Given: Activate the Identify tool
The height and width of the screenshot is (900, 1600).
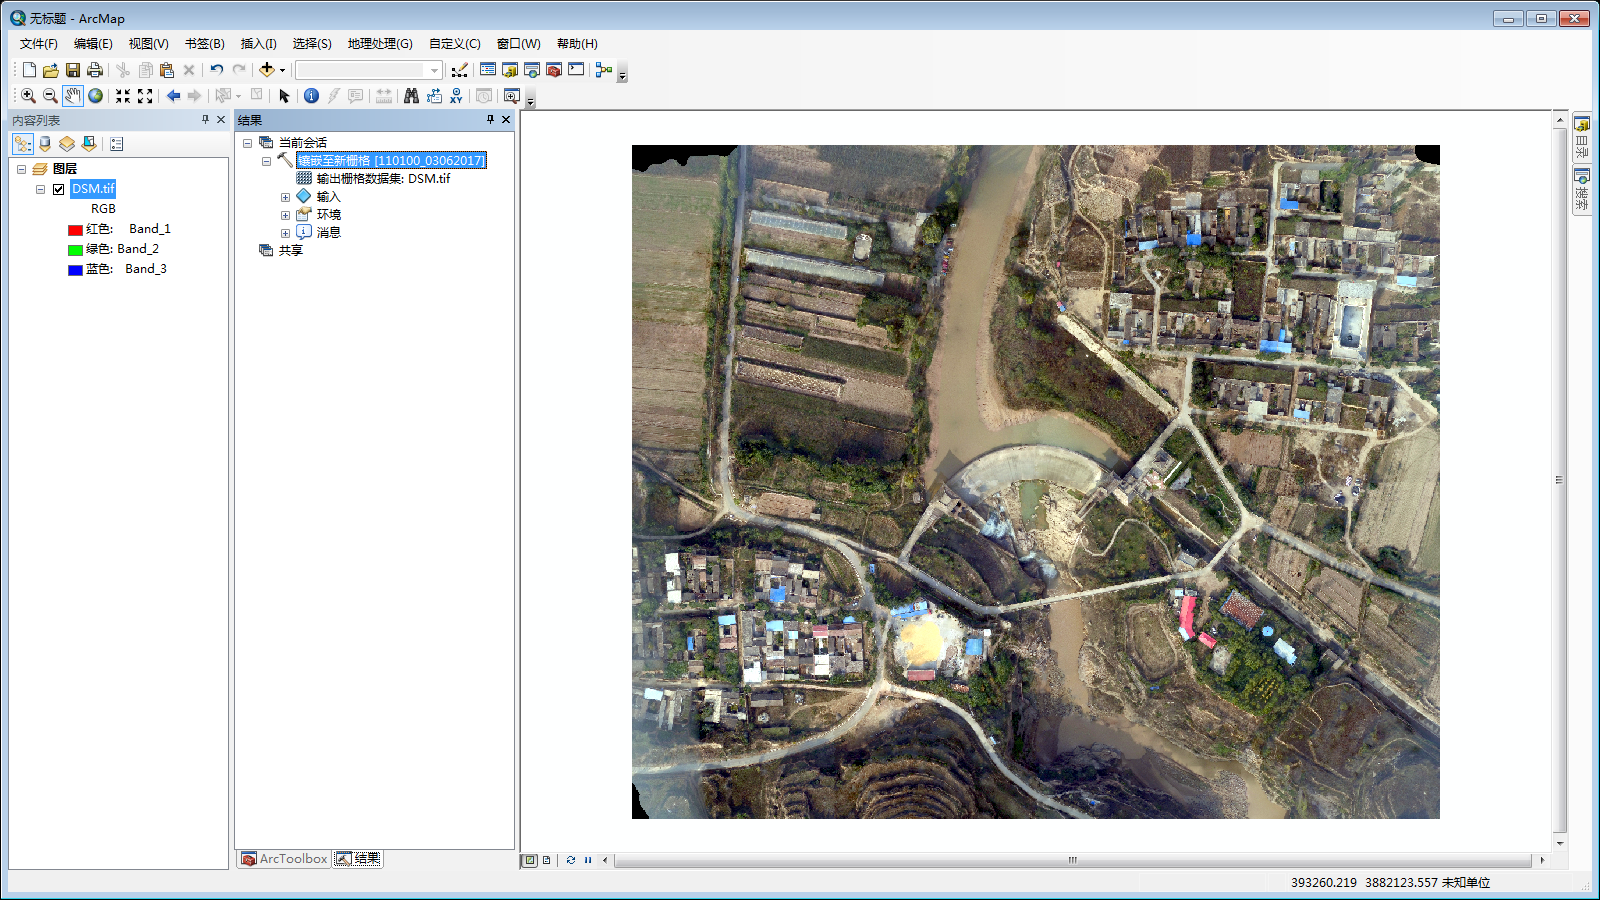Looking at the screenshot, I should (311, 96).
